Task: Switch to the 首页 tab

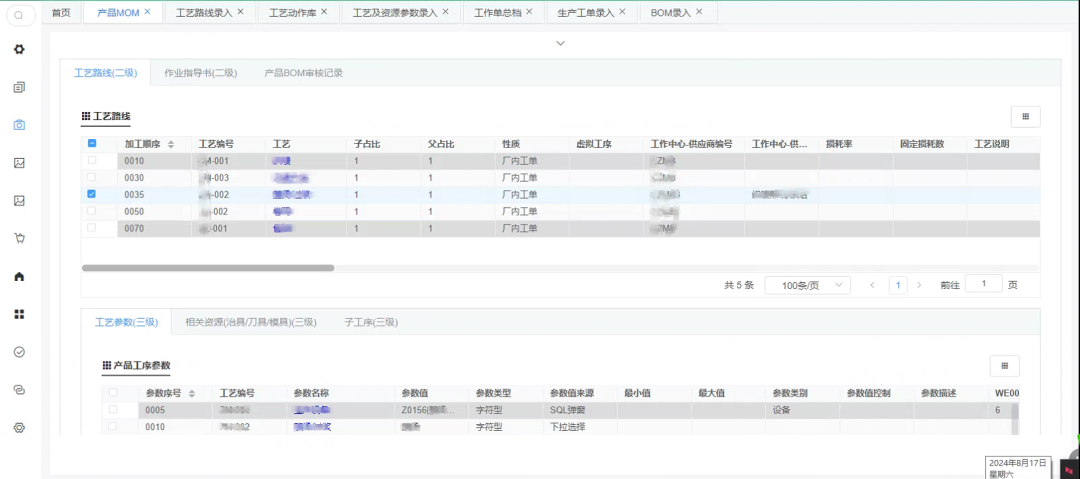Action: point(61,12)
